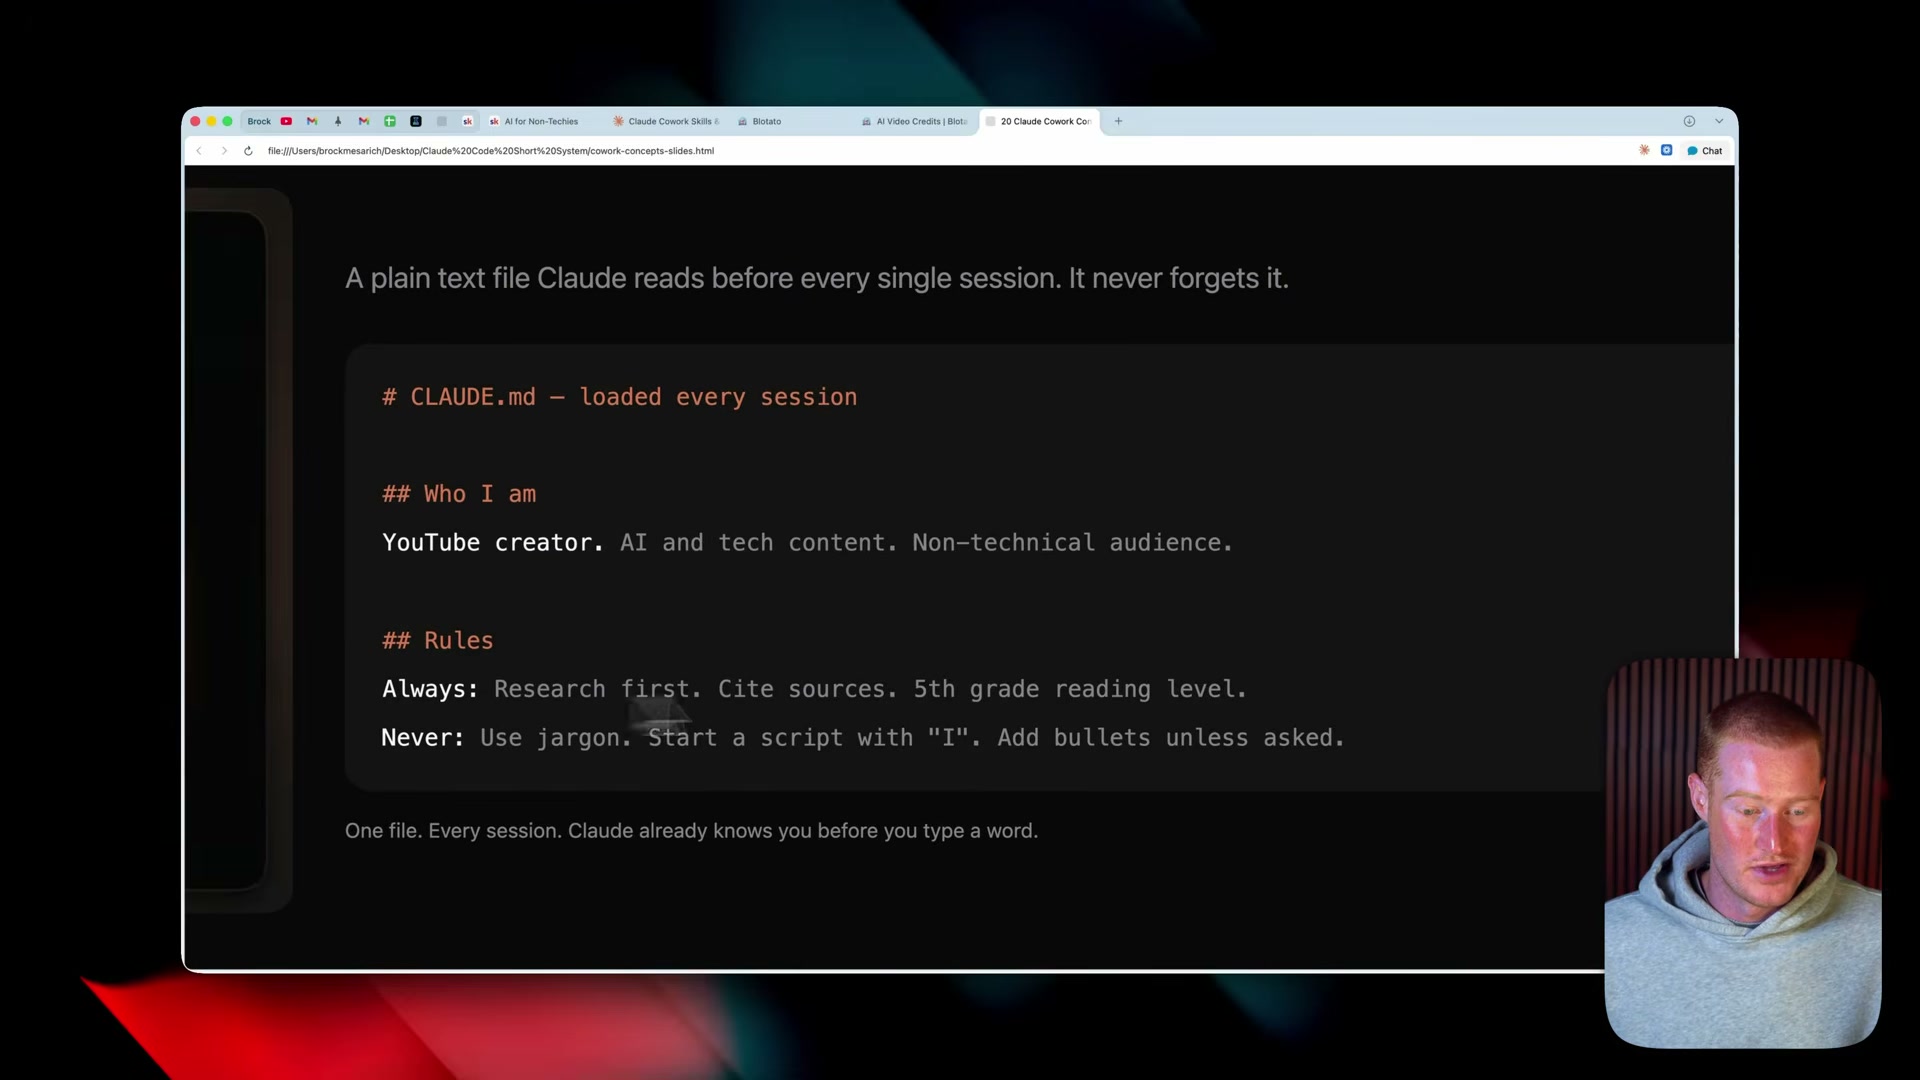This screenshot has height=1080, width=1920.
Task: Reload the current page
Action: [x=248, y=151]
